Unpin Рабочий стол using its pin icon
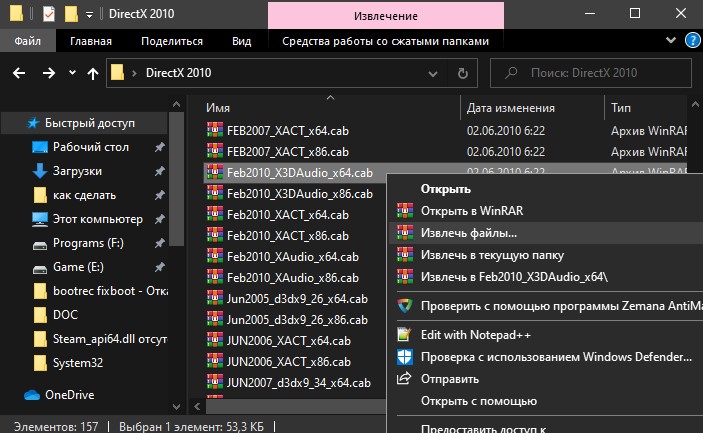Viewport: 703px width, 433px height. click(x=160, y=147)
